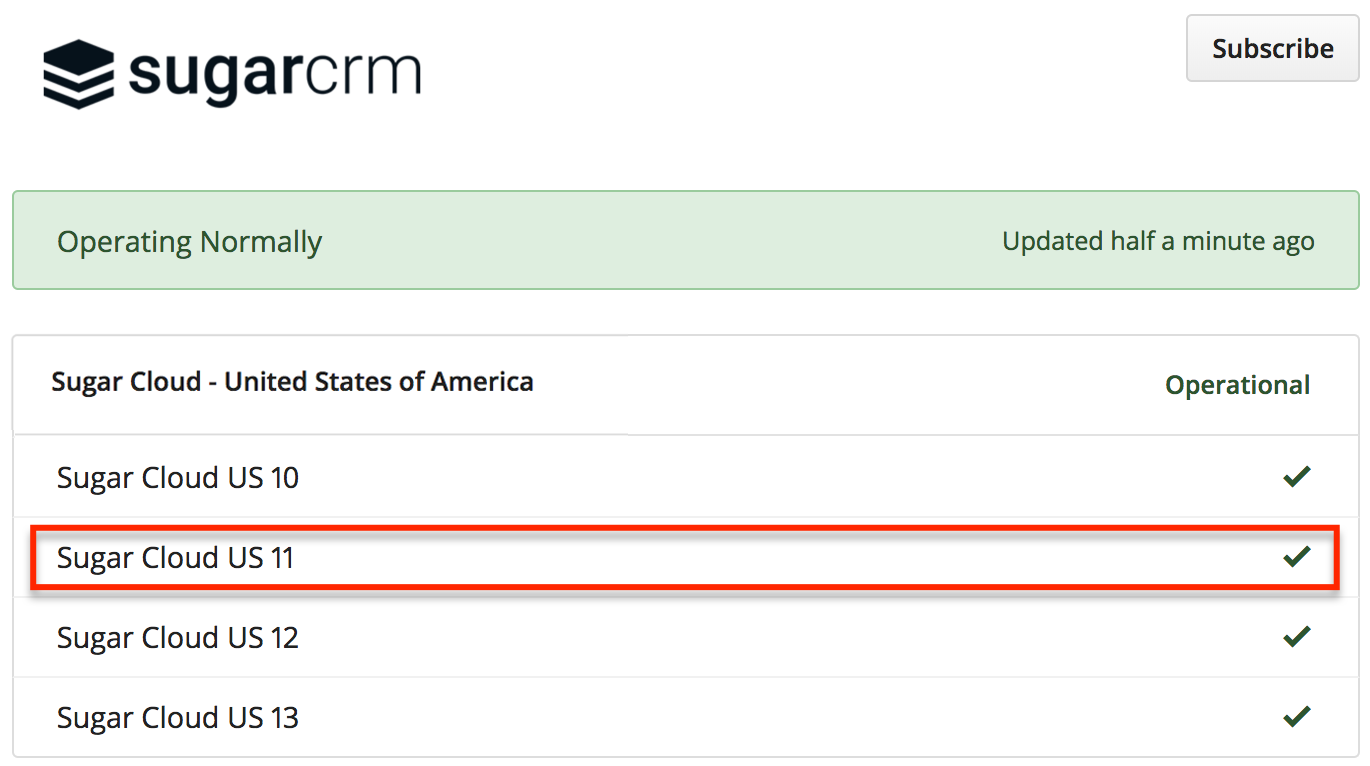
Task: Expand the Sugar Cloud - United States of America group
Action: (292, 382)
